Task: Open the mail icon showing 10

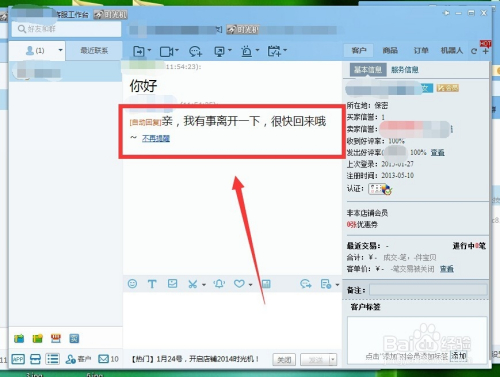Action: click(x=108, y=359)
